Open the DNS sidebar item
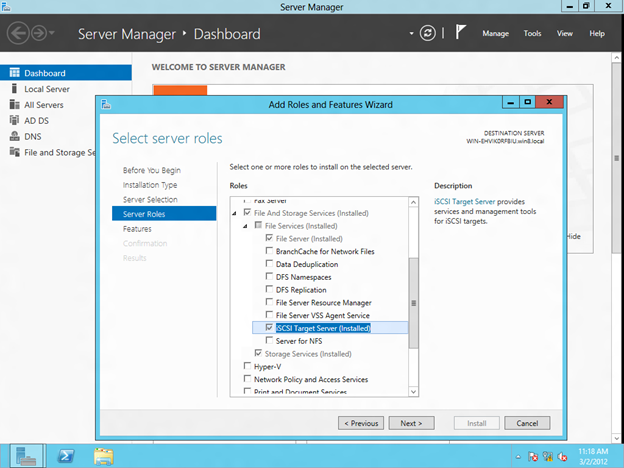 coord(33,136)
